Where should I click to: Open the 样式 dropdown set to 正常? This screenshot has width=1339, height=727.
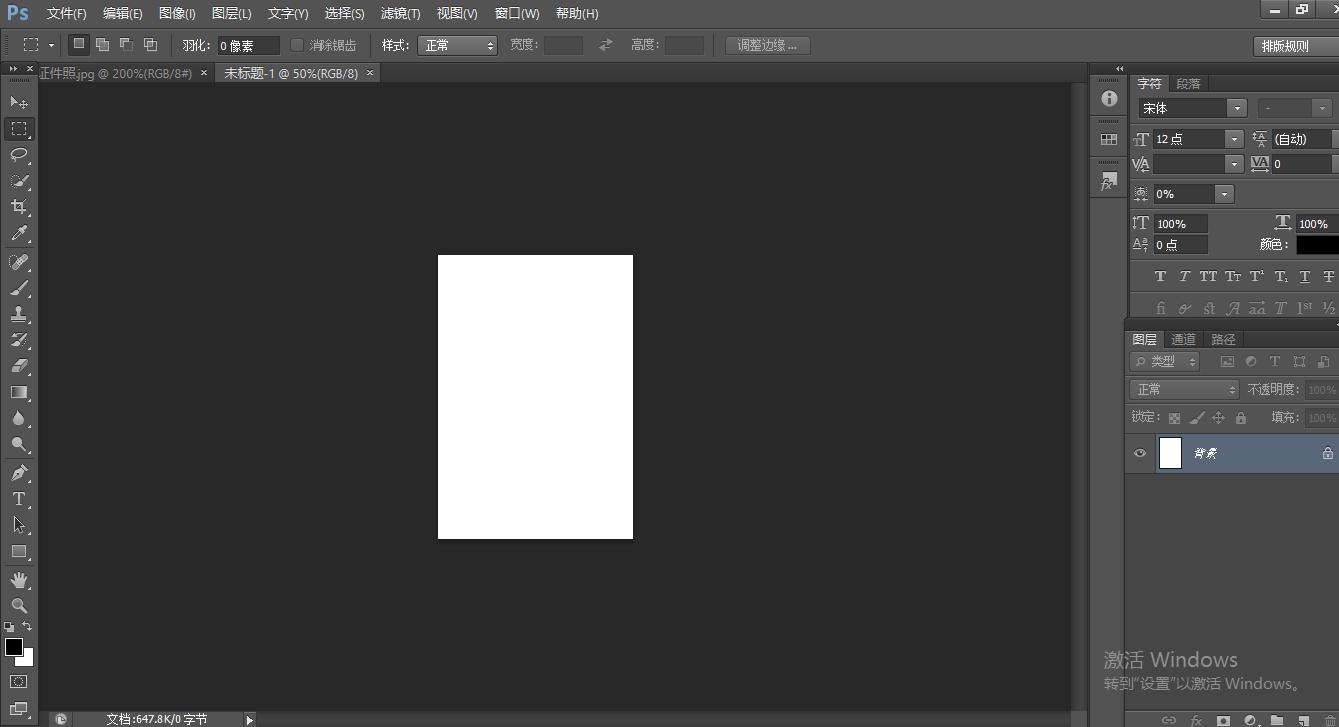tap(459, 45)
